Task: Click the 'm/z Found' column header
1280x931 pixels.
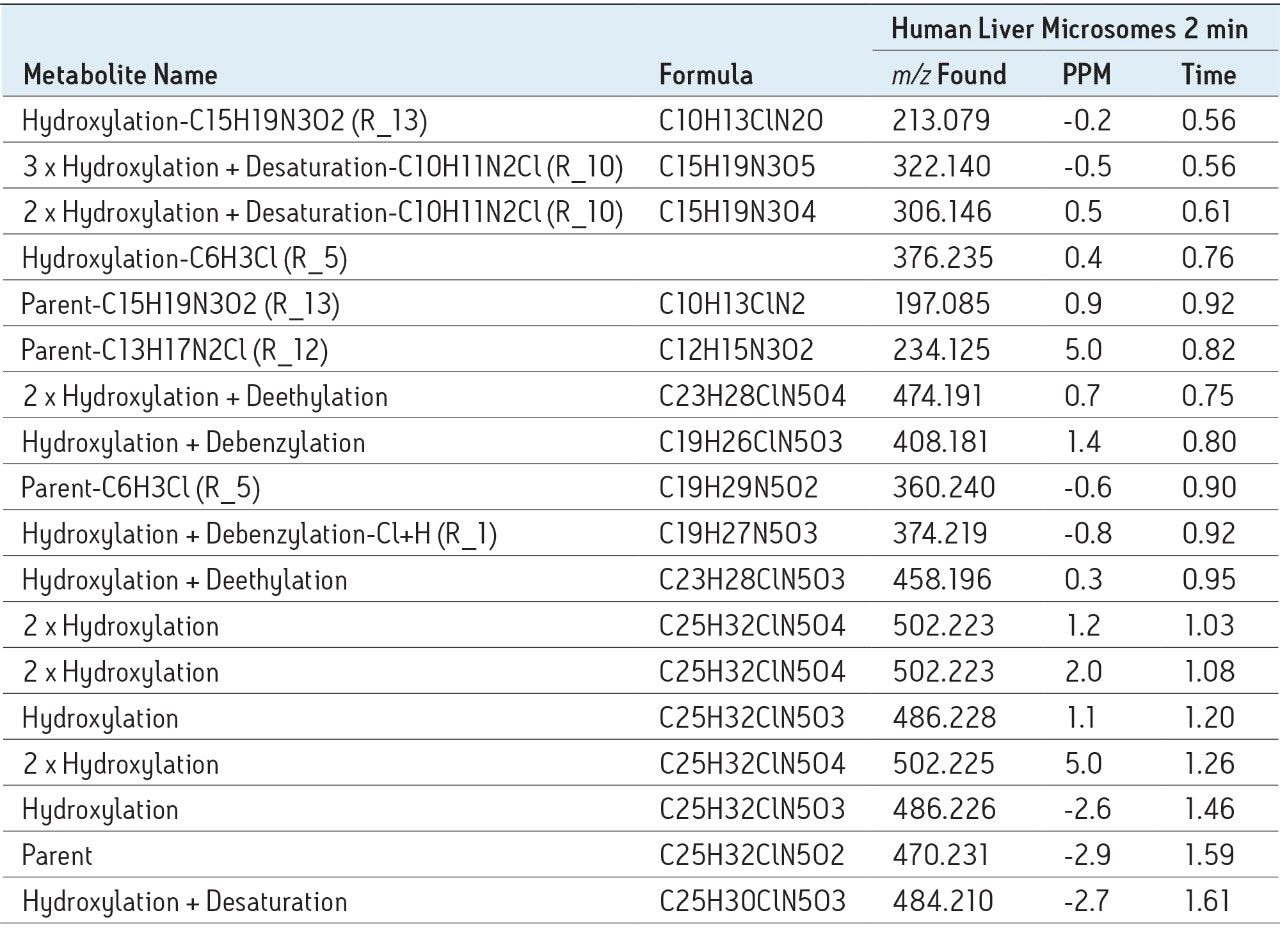Action: (x=948, y=75)
